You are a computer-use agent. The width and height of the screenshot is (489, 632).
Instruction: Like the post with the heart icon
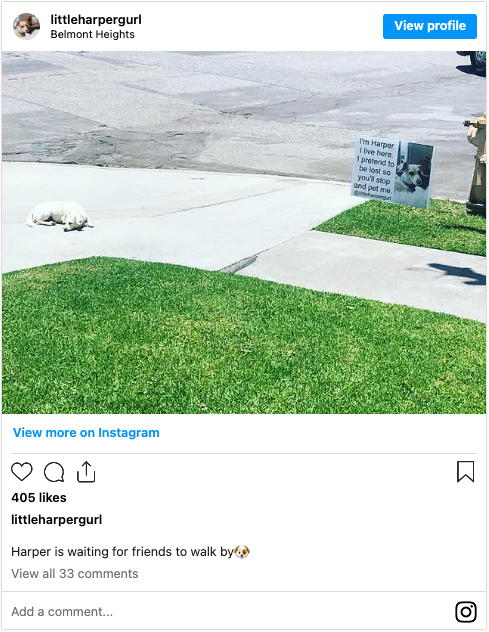coord(22,472)
